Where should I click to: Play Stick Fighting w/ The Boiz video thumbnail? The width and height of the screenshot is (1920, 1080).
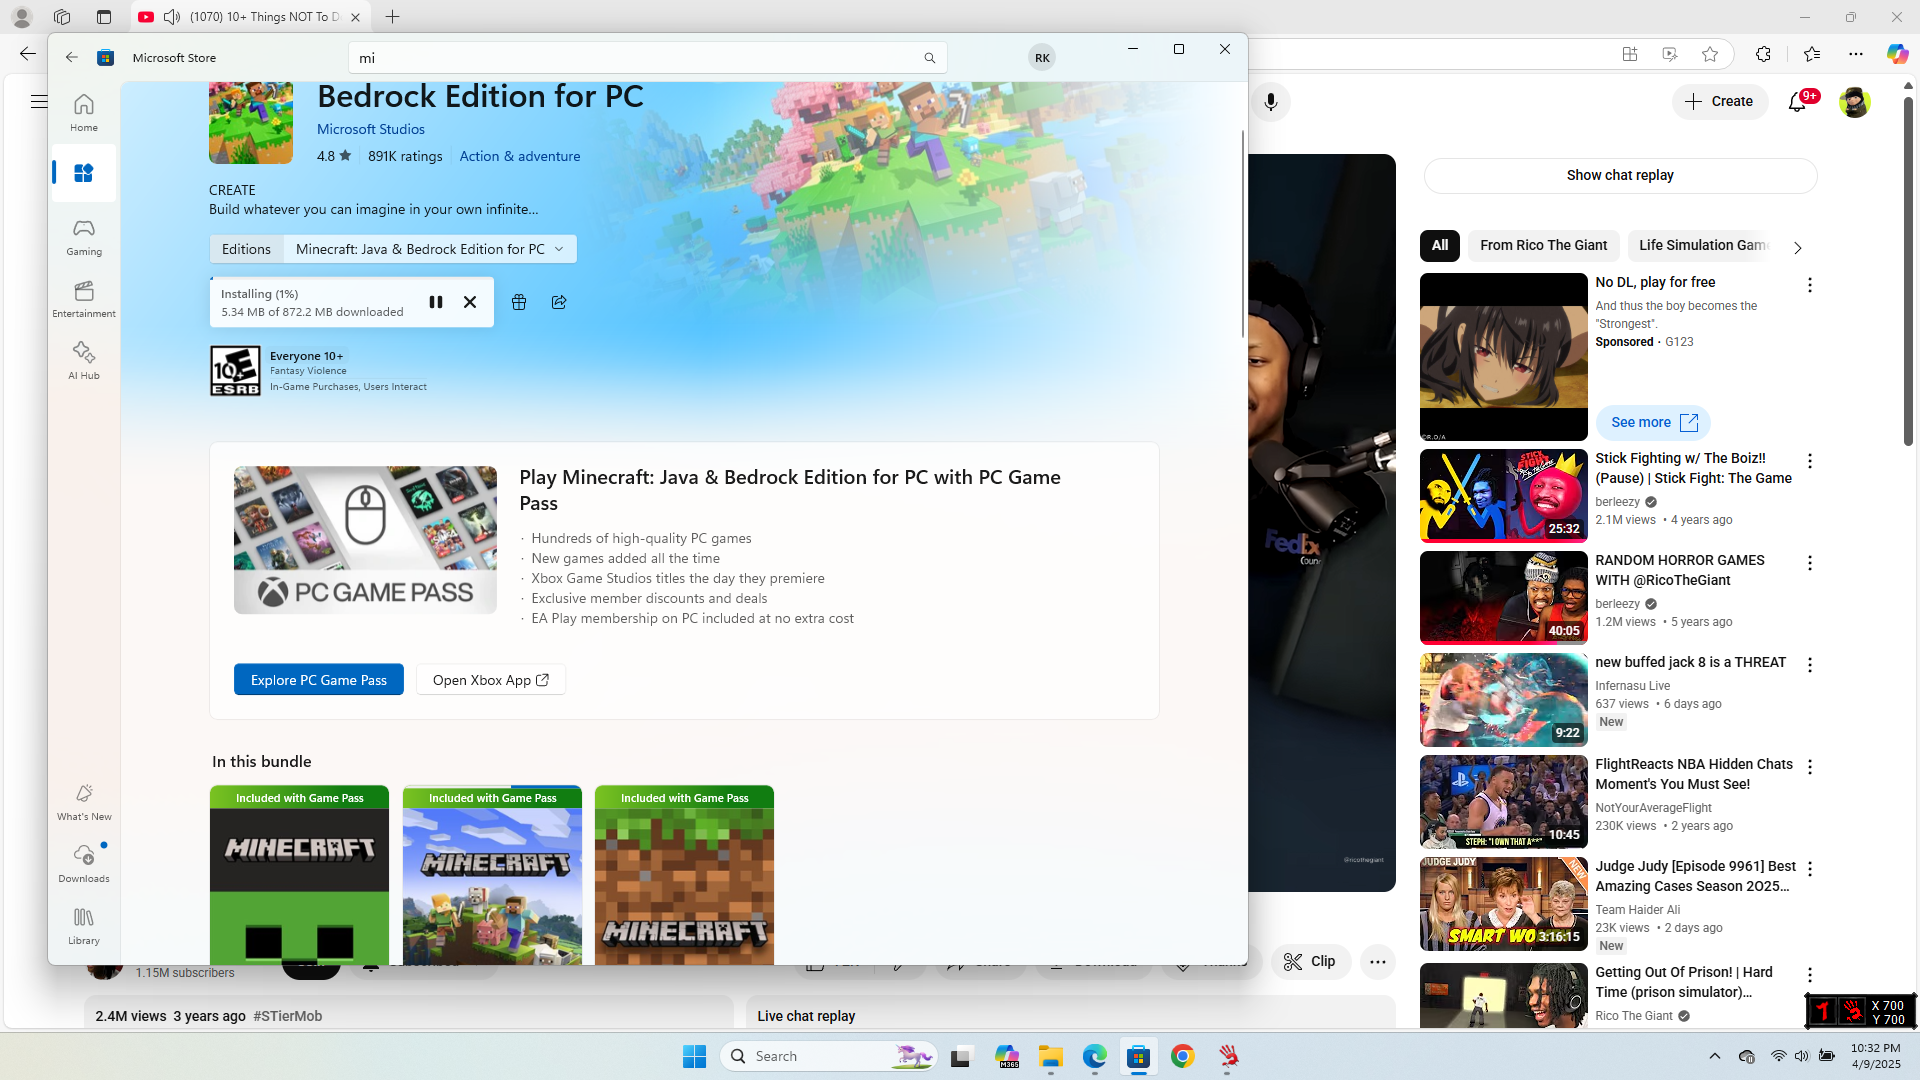1503,496
